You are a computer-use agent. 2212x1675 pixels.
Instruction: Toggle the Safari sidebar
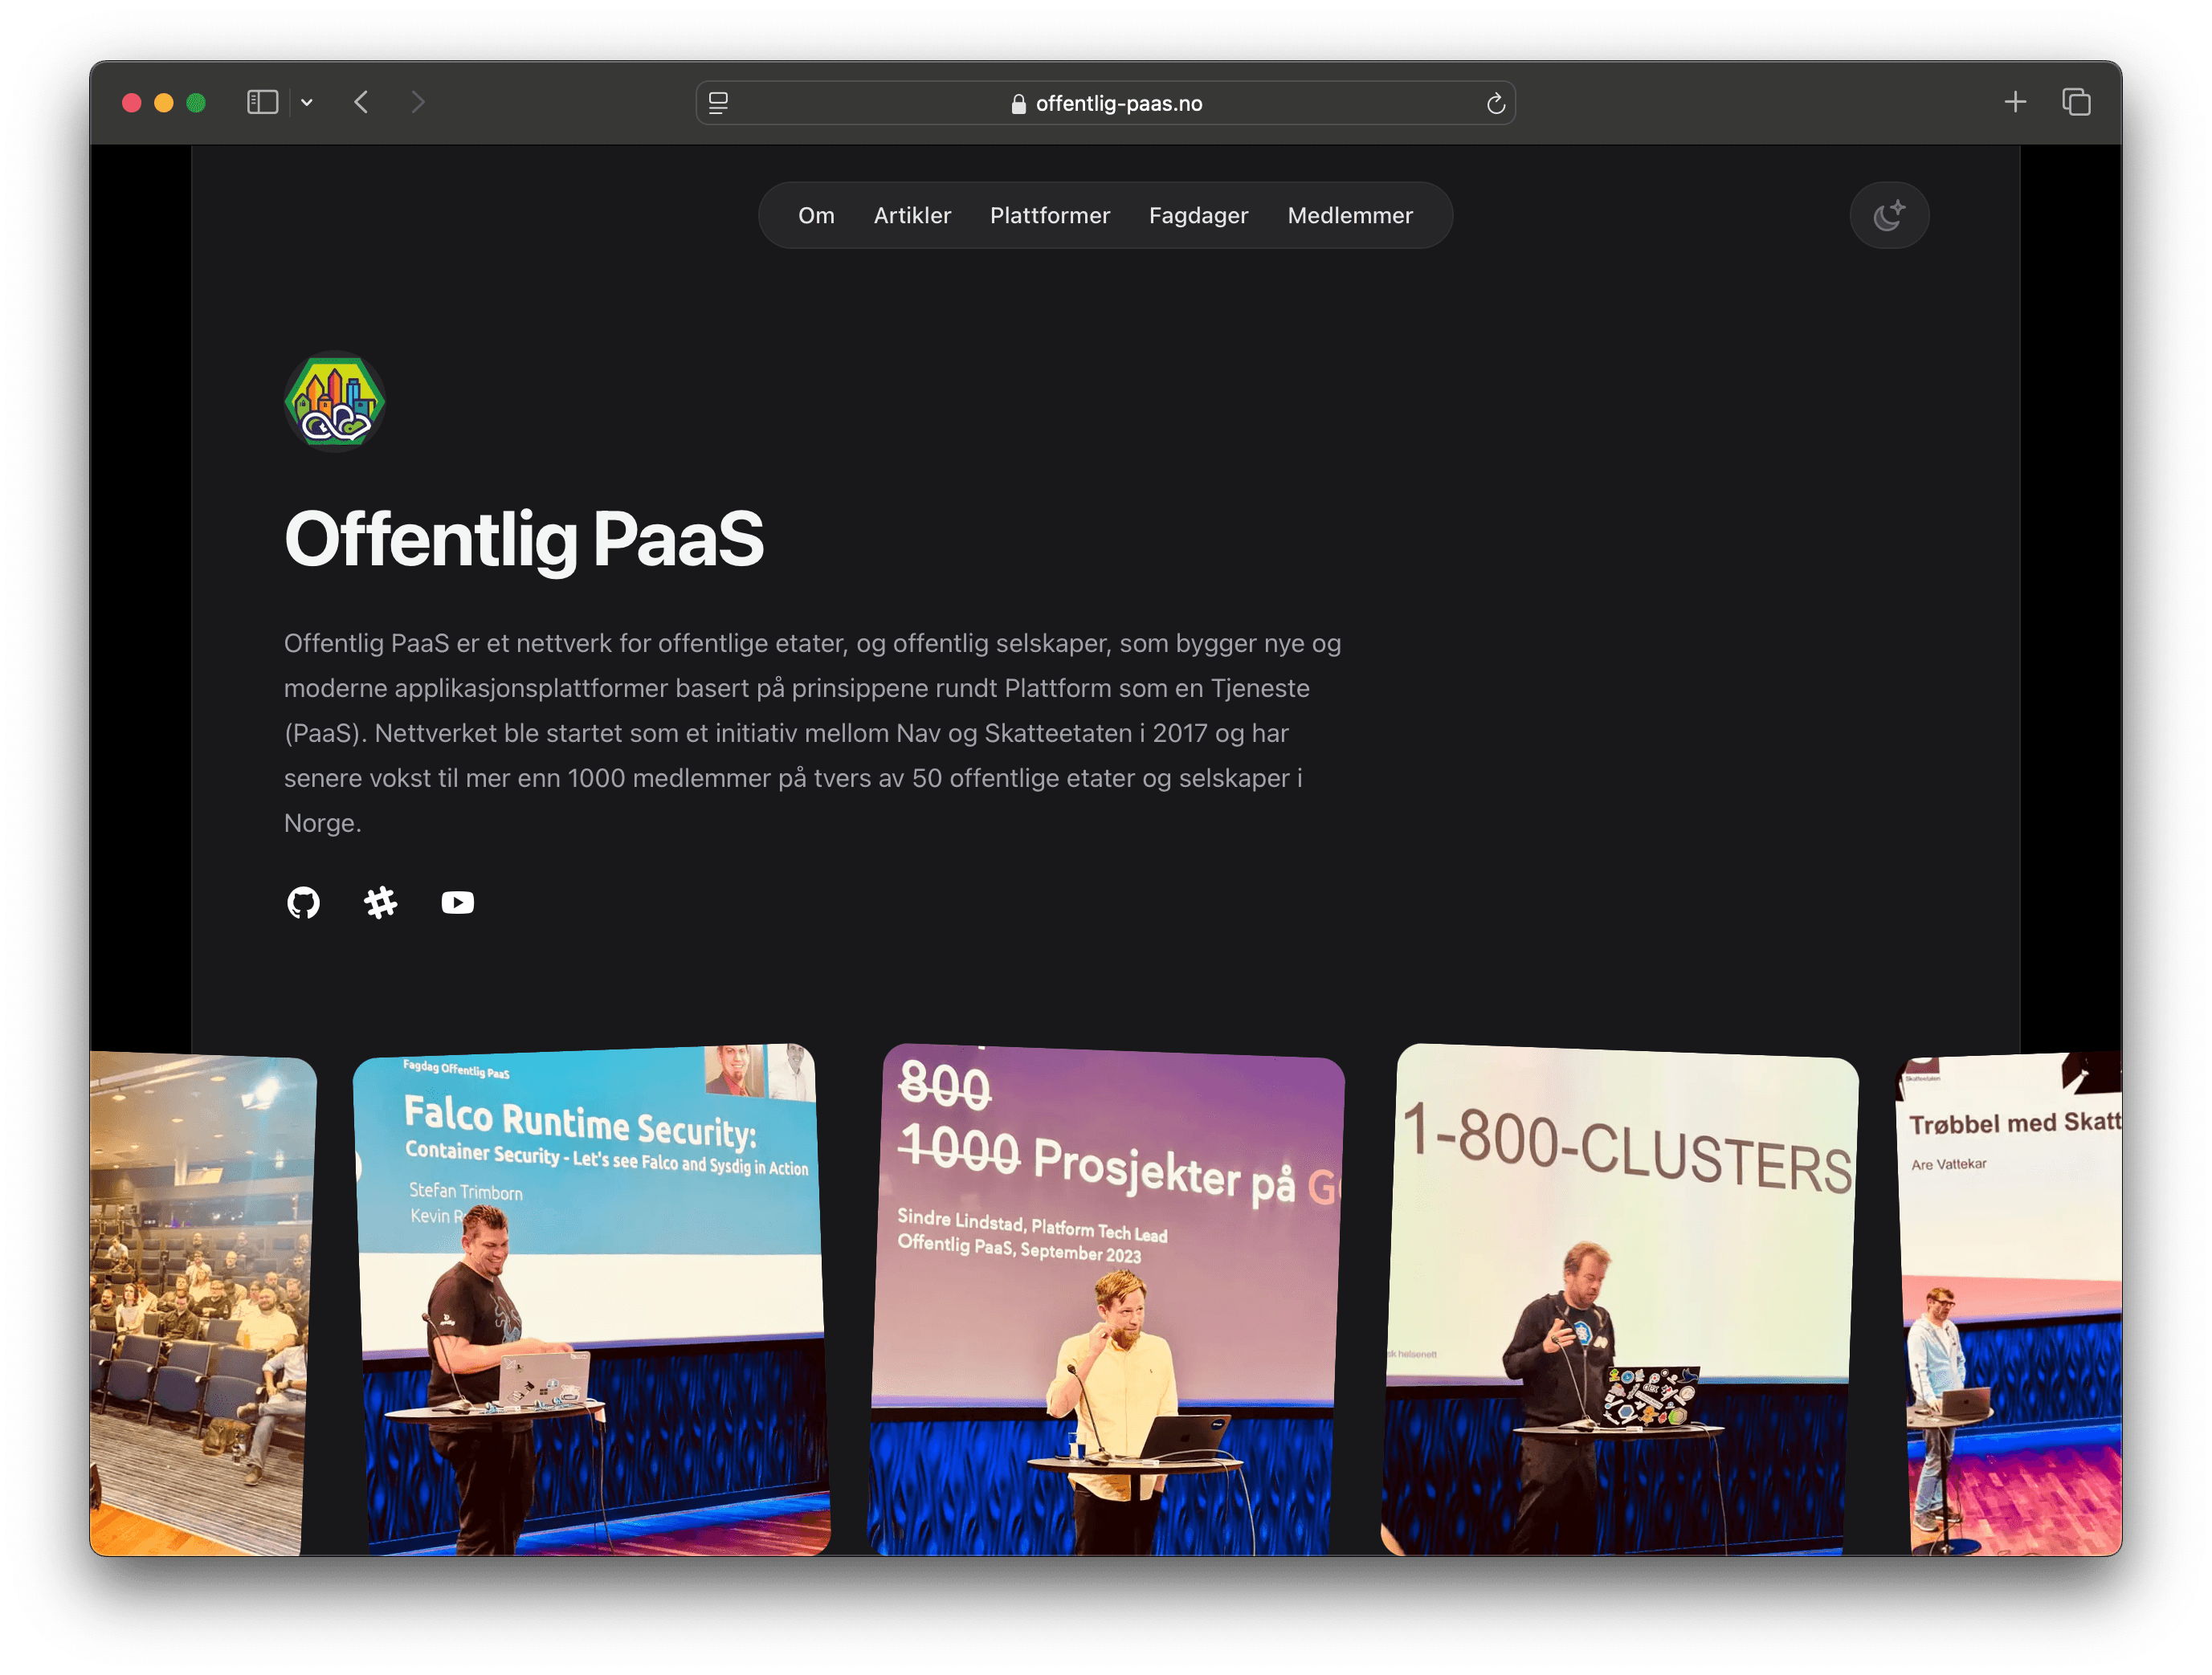262,102
